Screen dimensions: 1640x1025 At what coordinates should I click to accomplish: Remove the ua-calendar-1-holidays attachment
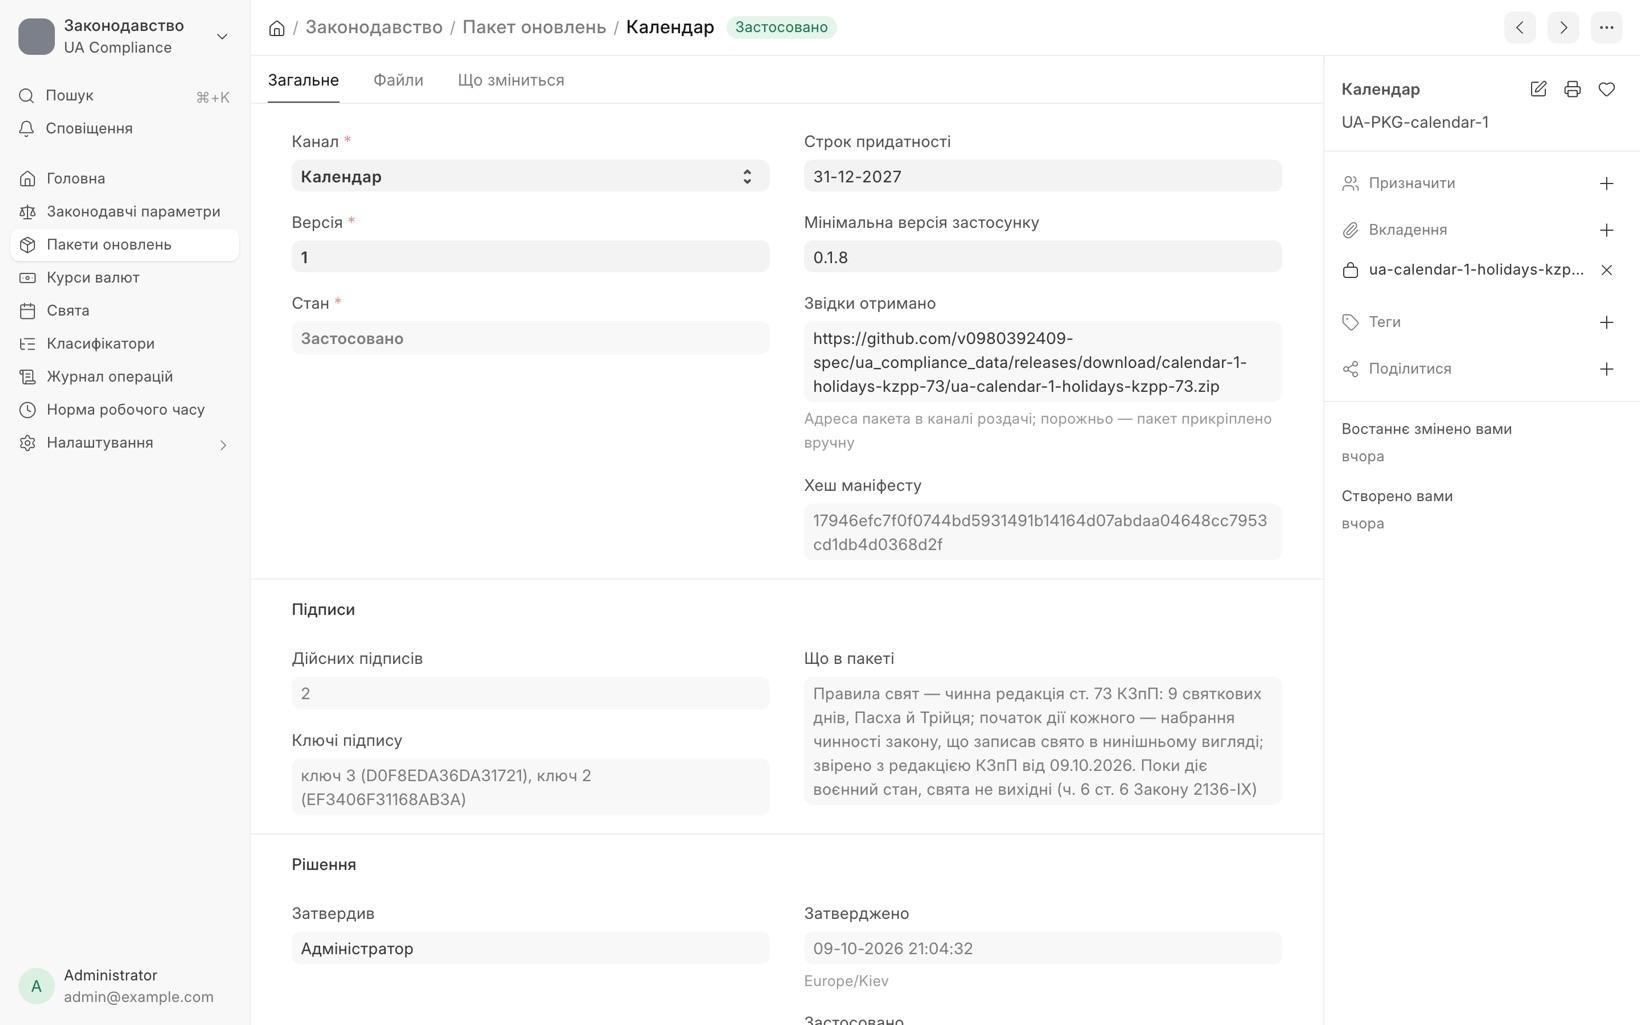click(x=1606, y=270)
